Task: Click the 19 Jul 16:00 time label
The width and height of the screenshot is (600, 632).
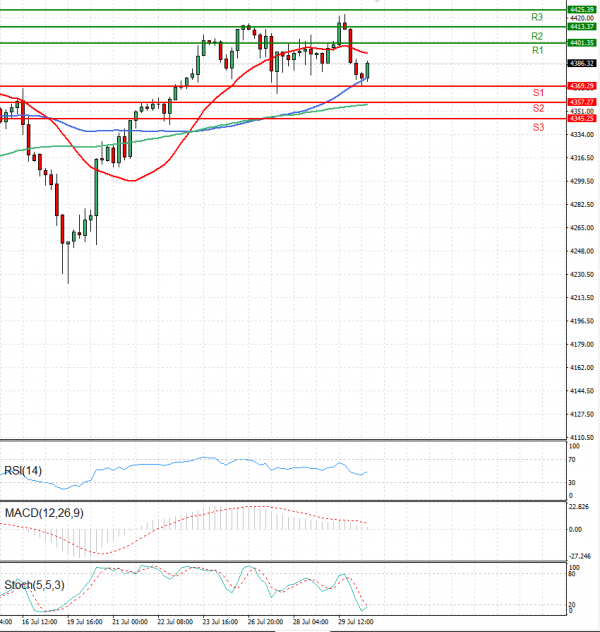Action: (x=85, y=622)
